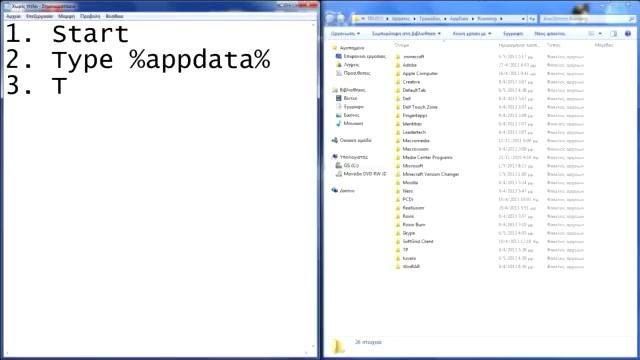Click the Λήψεις downloads icon in sidebar
Screen dimensions: 640x360
[339, 64]
